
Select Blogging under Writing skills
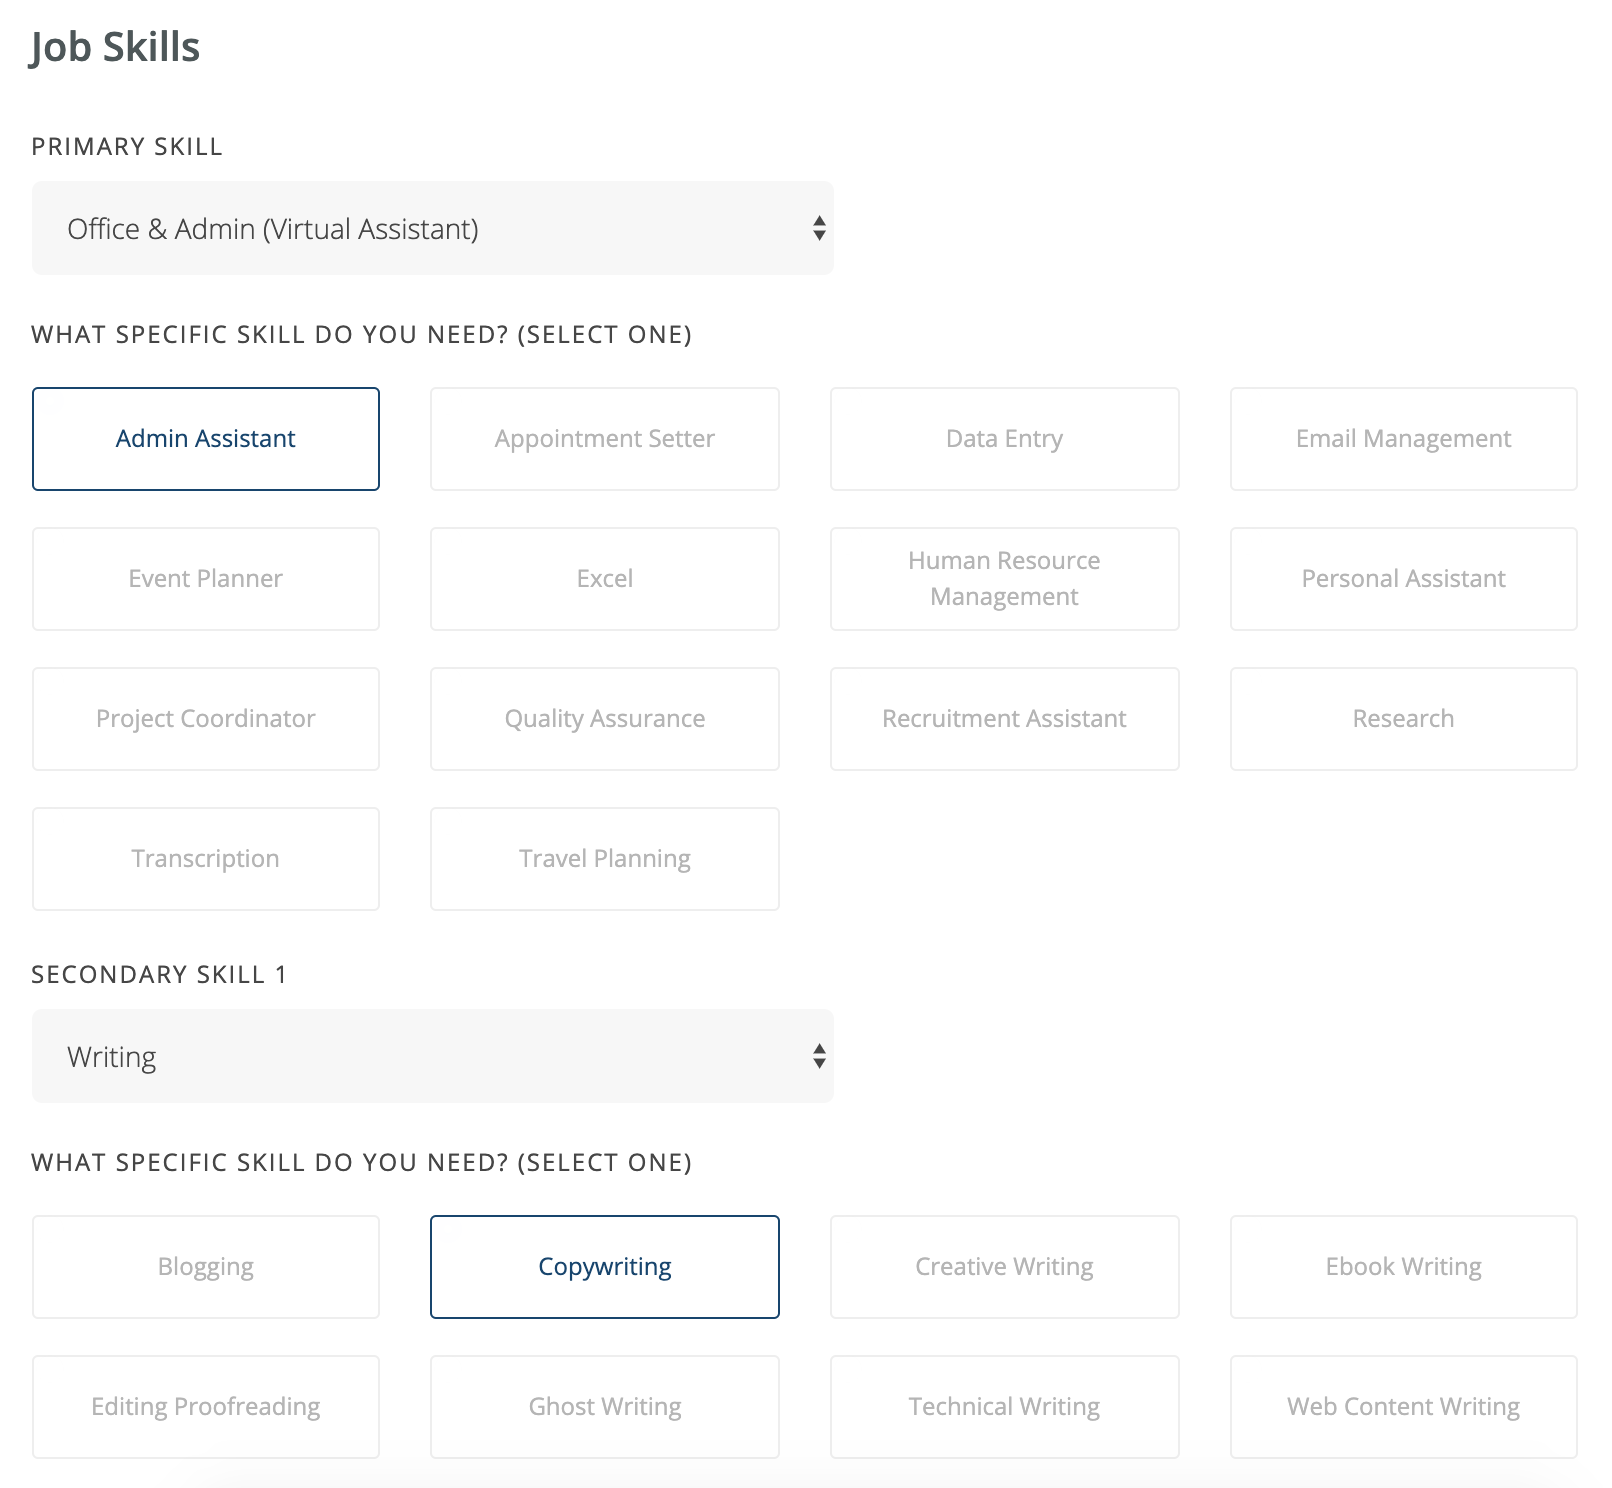coord(206,1267)
